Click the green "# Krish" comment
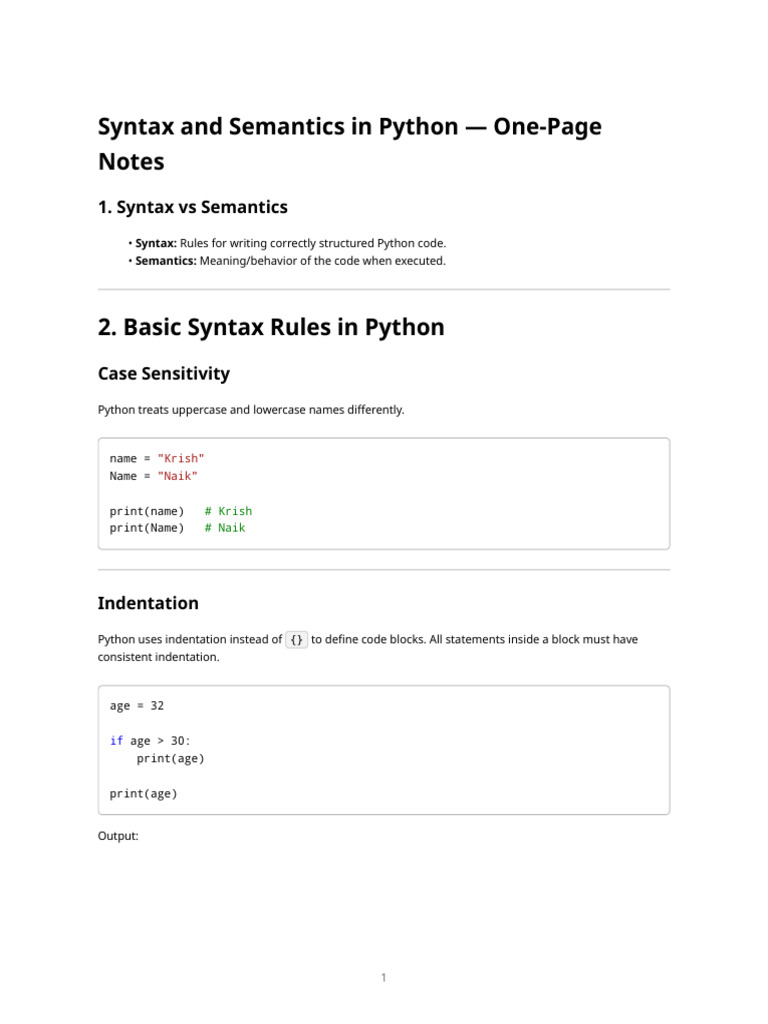768x1024 pixels. [229, 511]
